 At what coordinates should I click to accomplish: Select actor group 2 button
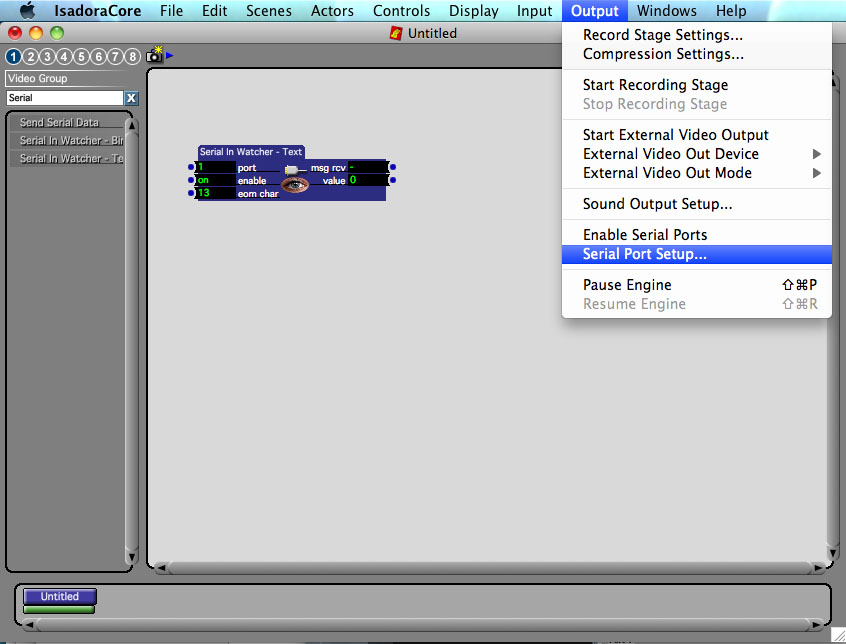click(31, 56)
